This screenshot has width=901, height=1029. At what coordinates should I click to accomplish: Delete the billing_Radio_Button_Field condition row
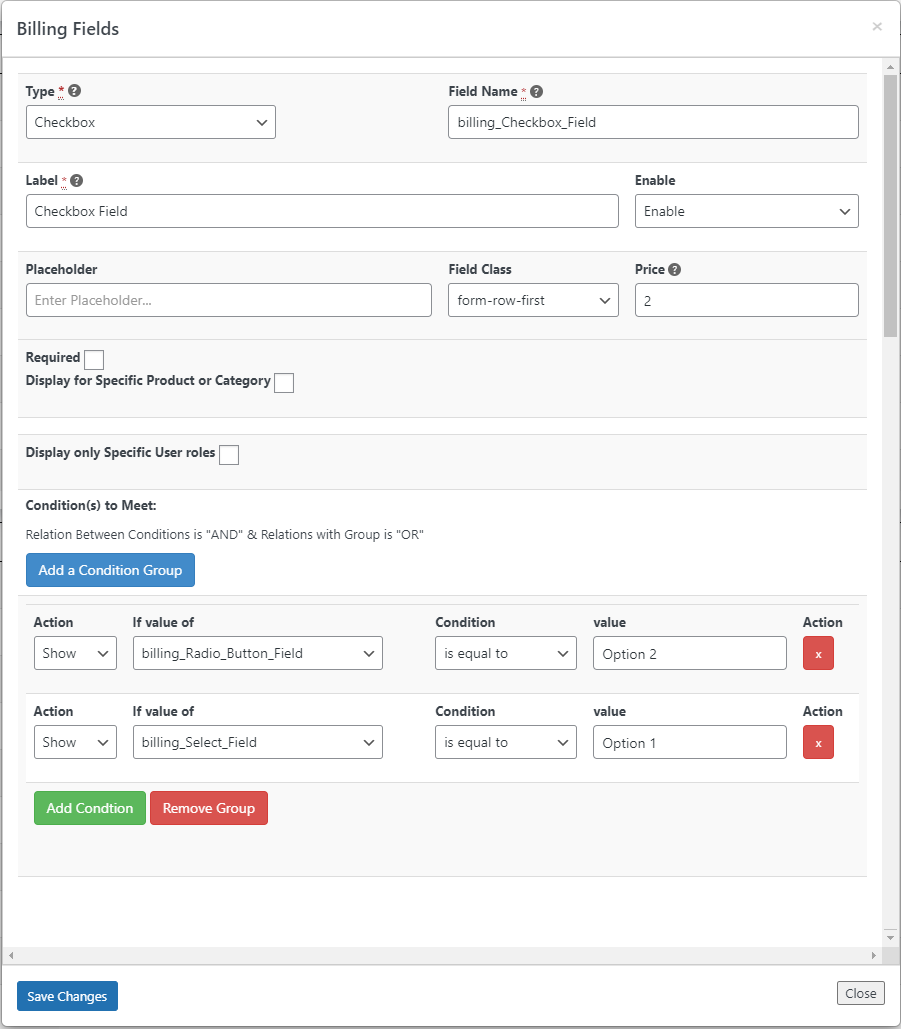[x=818, y=653]
